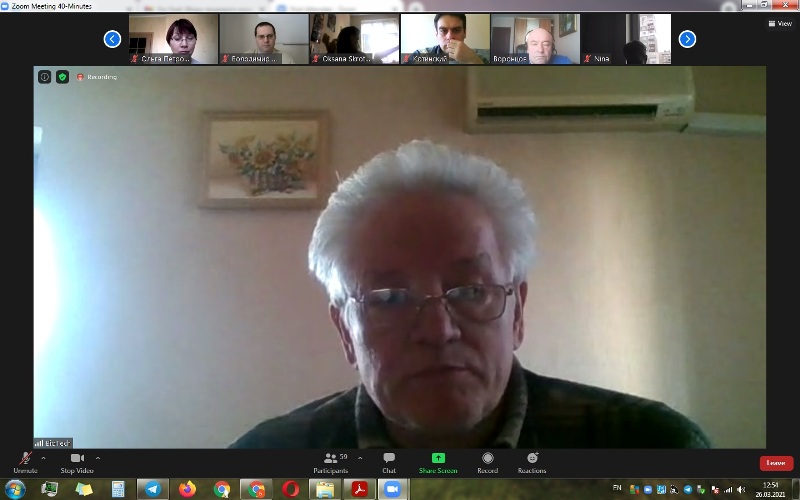Image resolution: width=800 pixels, height=500 pixels.
Task: Show previous participants with left arrow
Action: tap(112, 39)
